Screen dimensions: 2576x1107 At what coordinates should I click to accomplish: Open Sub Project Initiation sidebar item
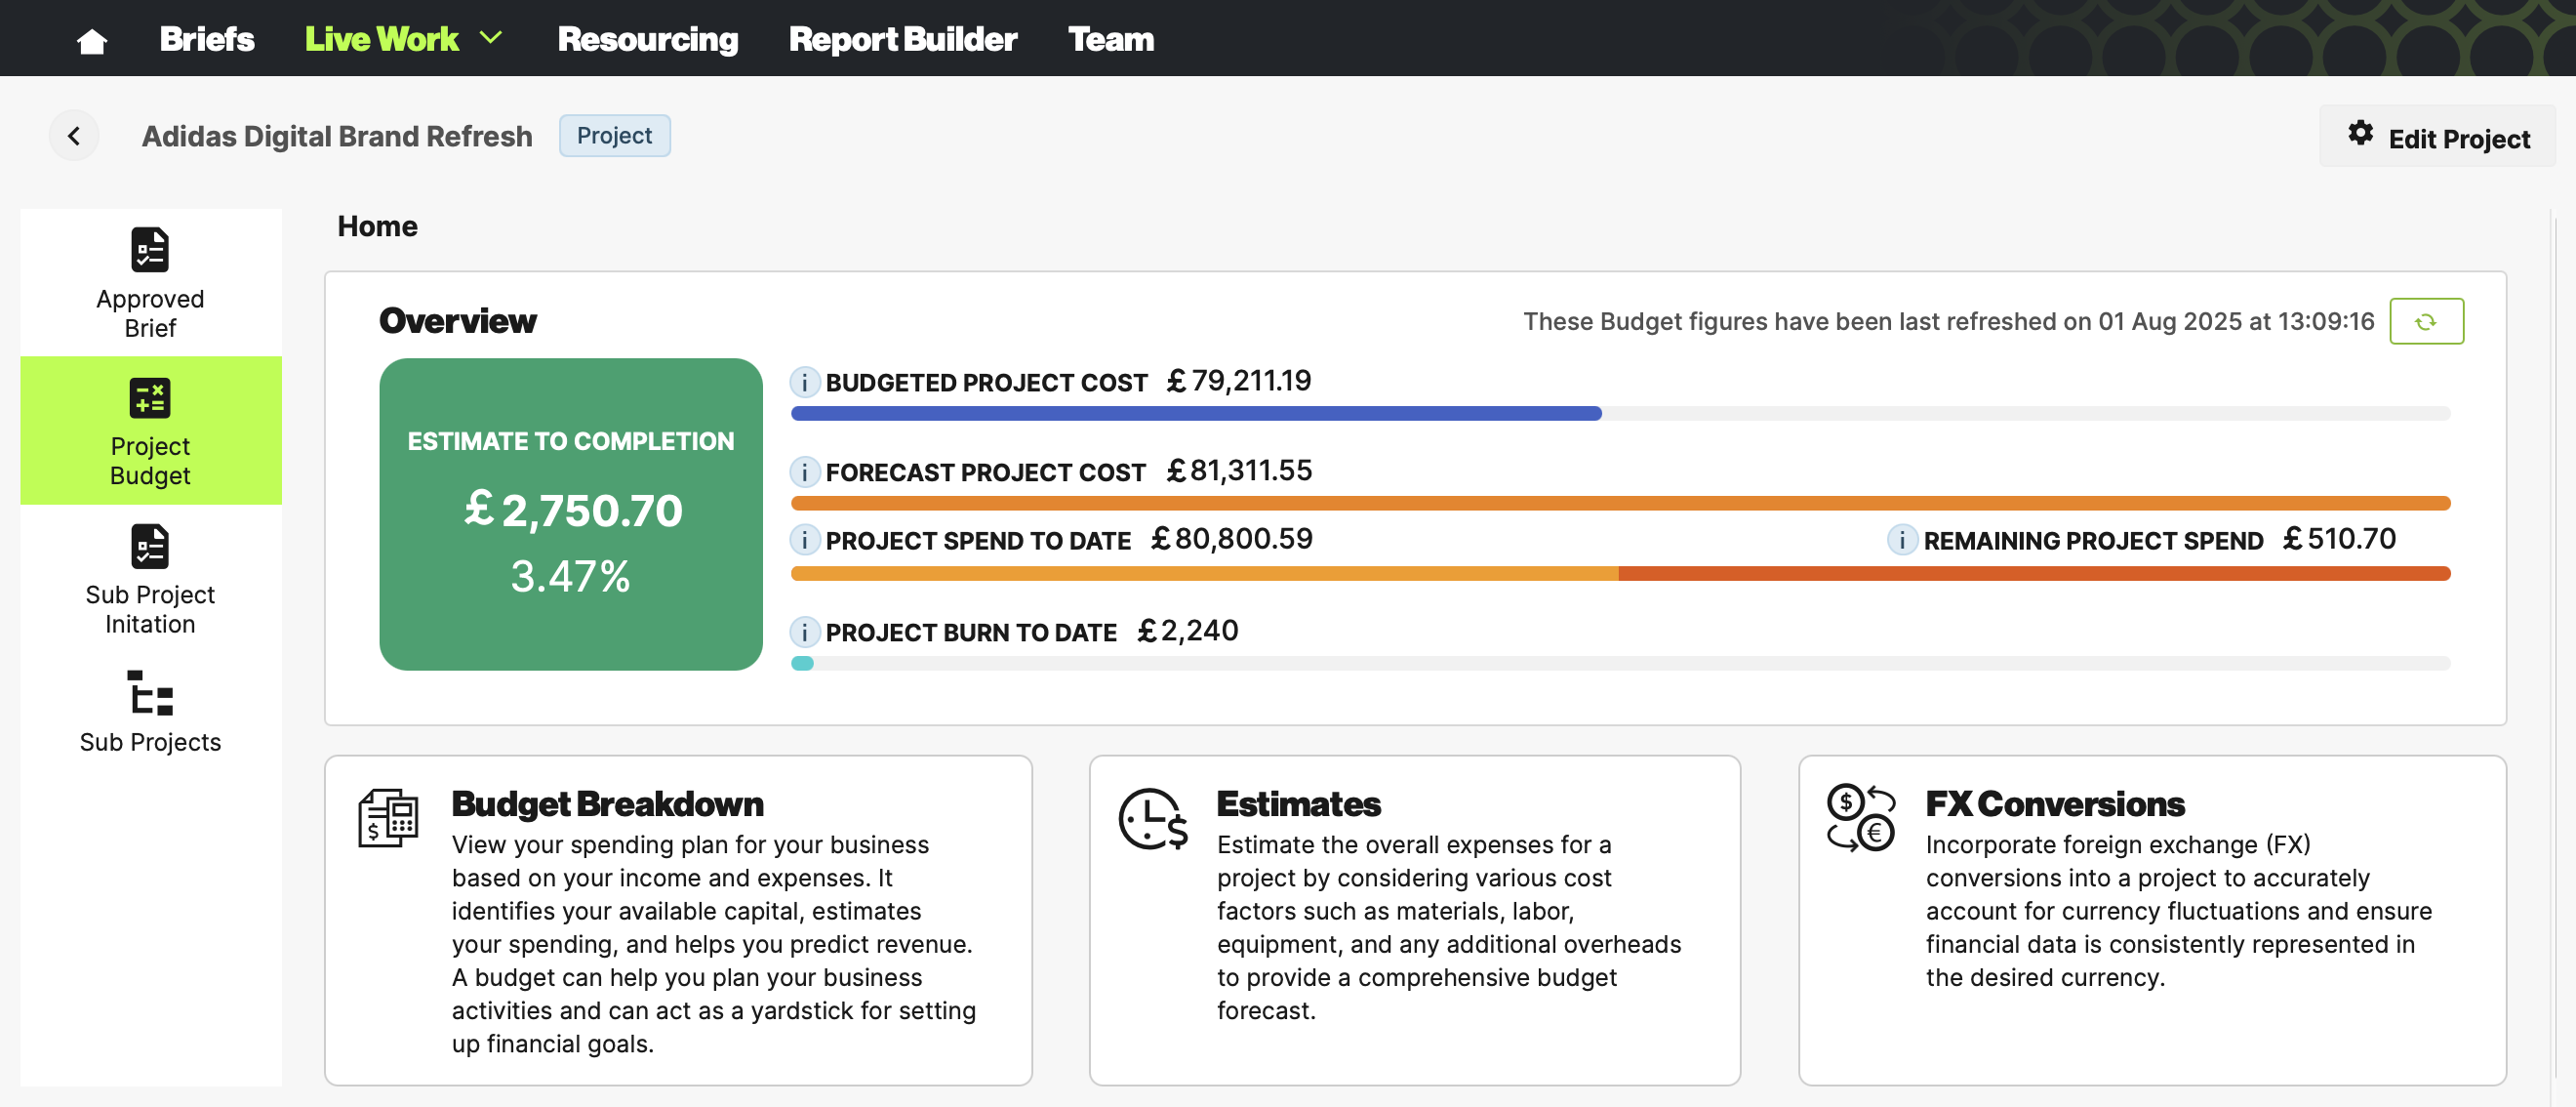click(x=150, y=547)
